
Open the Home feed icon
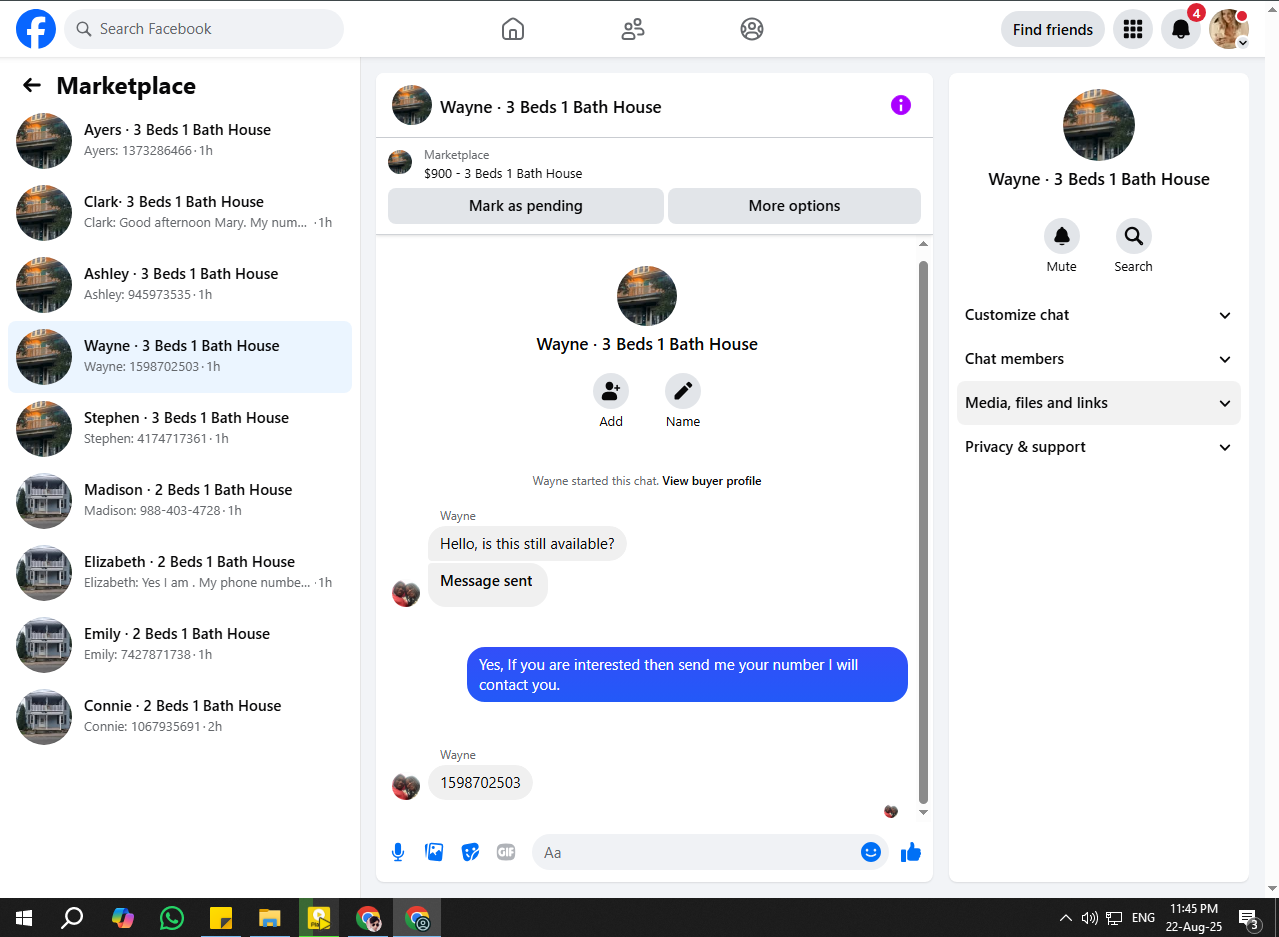(x=513, y=29)
